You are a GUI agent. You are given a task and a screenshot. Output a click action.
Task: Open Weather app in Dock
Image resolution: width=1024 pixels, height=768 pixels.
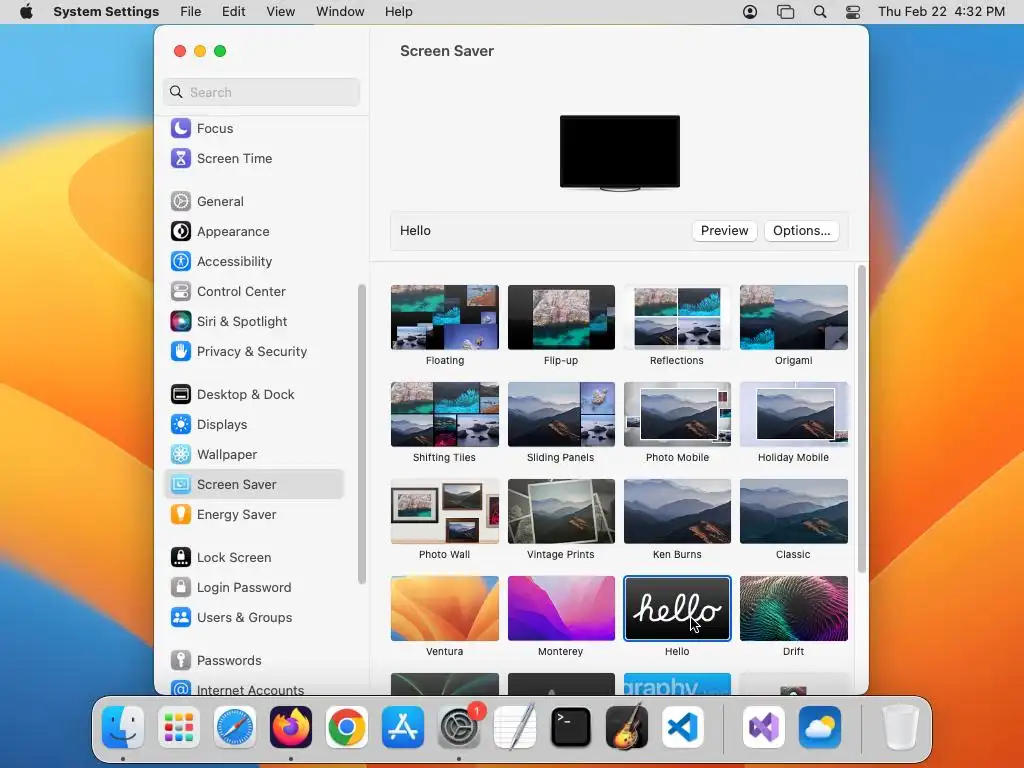[820, 727]
